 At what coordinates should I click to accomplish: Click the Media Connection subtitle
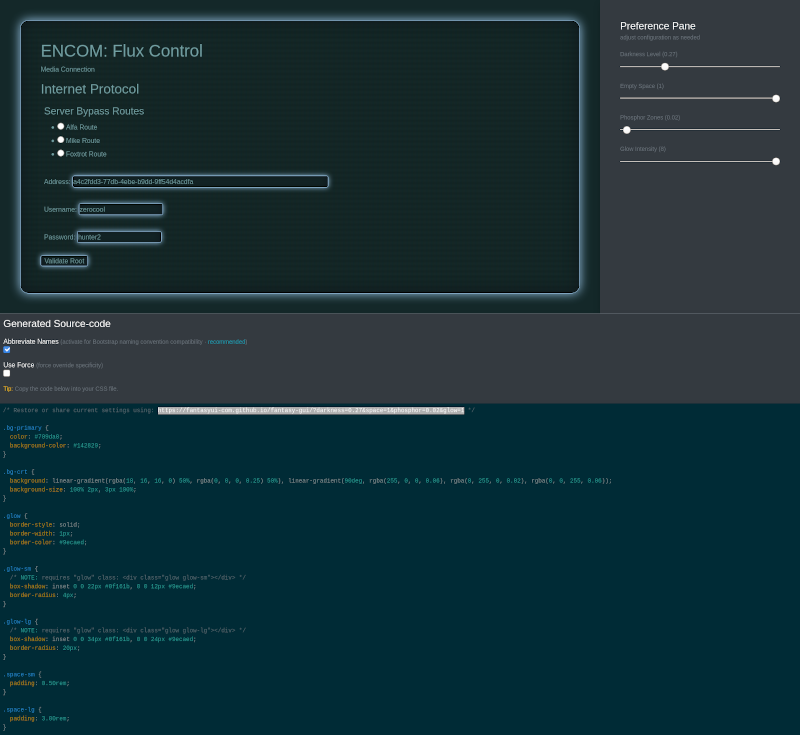[68, 70]
